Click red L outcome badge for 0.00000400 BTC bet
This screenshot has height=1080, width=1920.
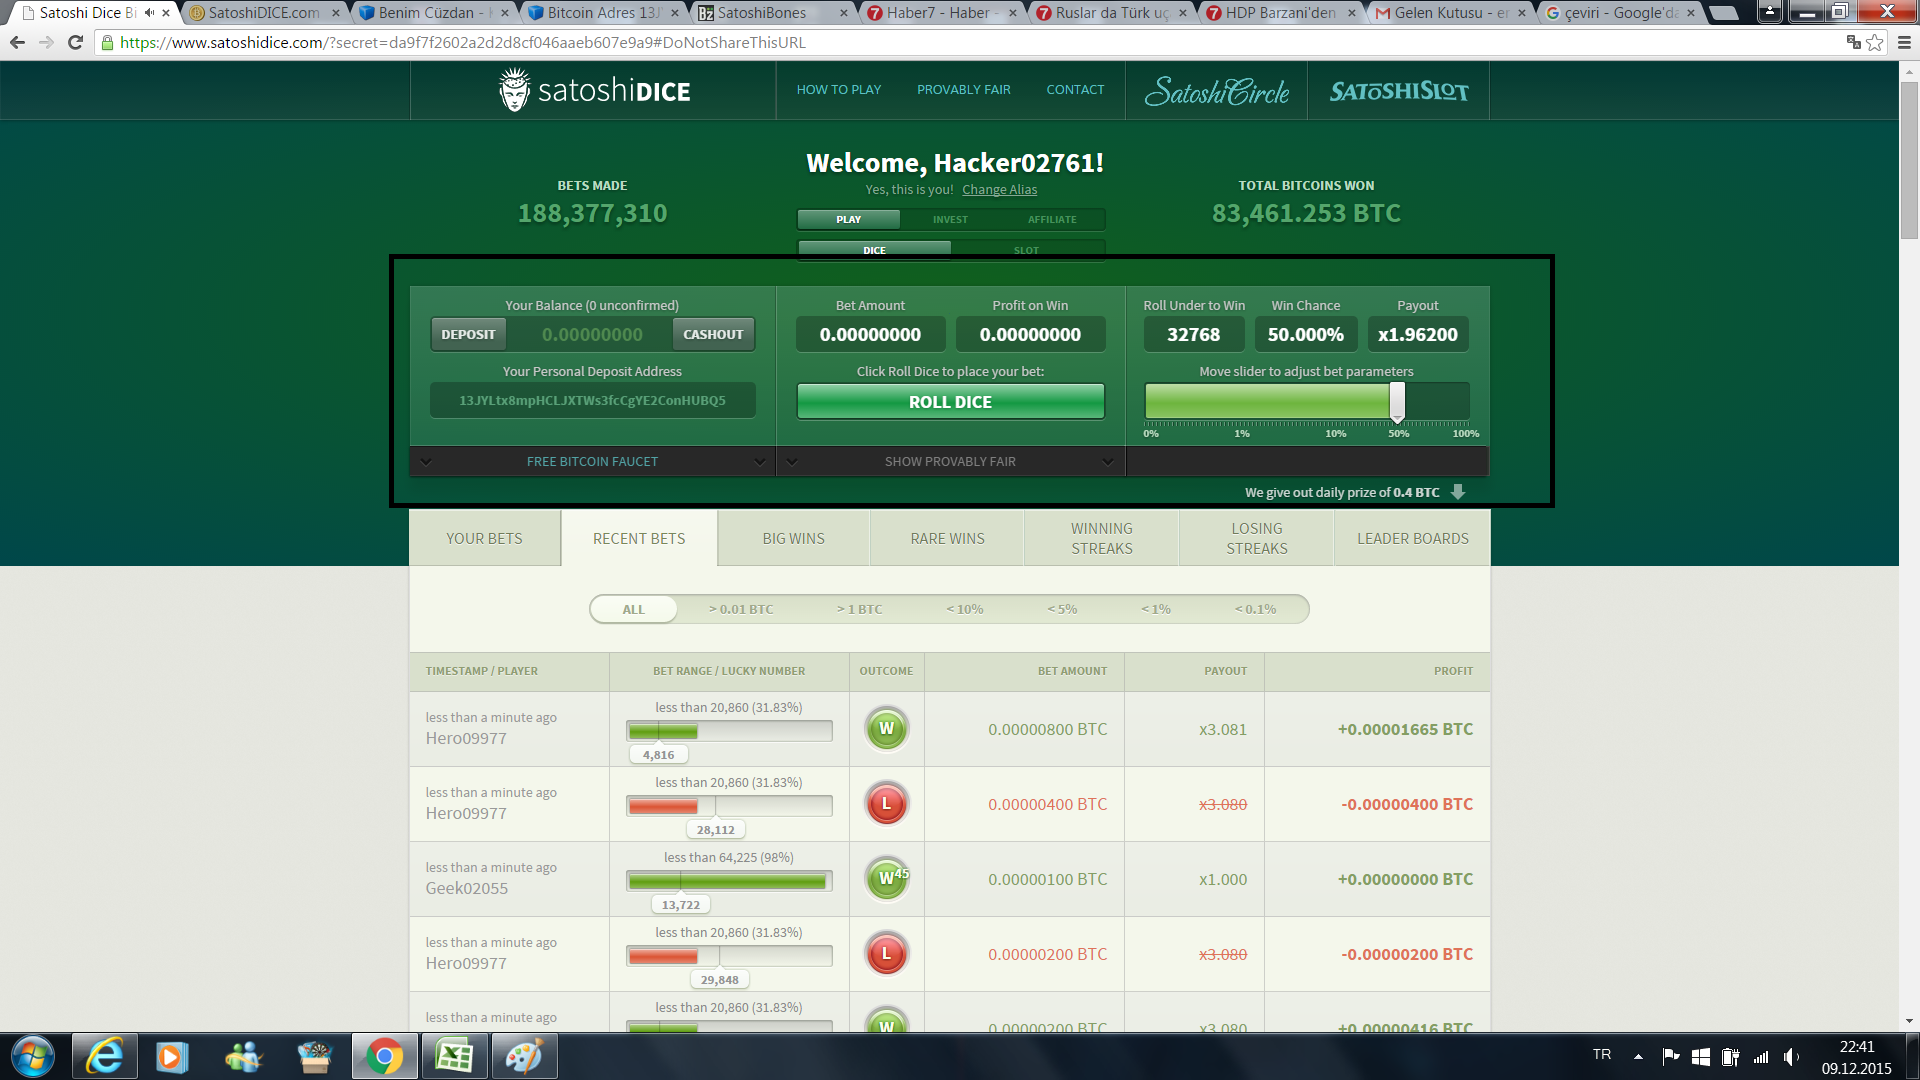coord(886,804)
